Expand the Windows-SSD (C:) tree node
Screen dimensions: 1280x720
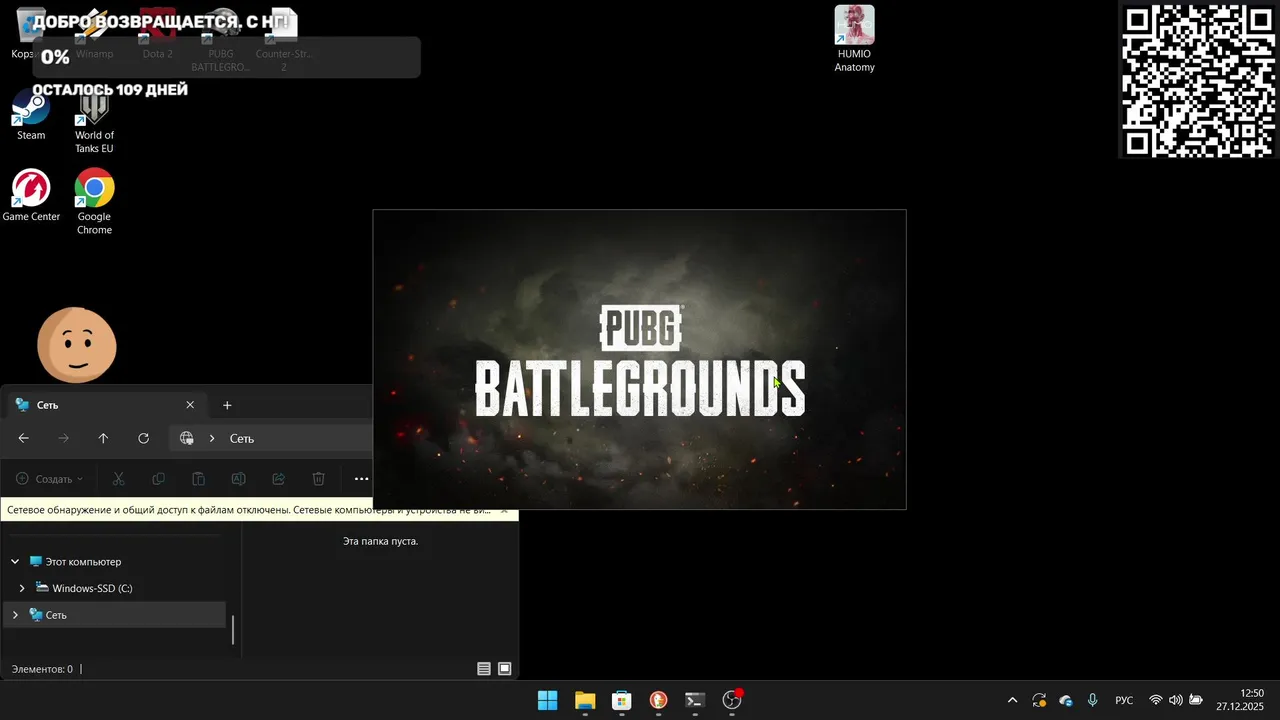pos(22,588)
